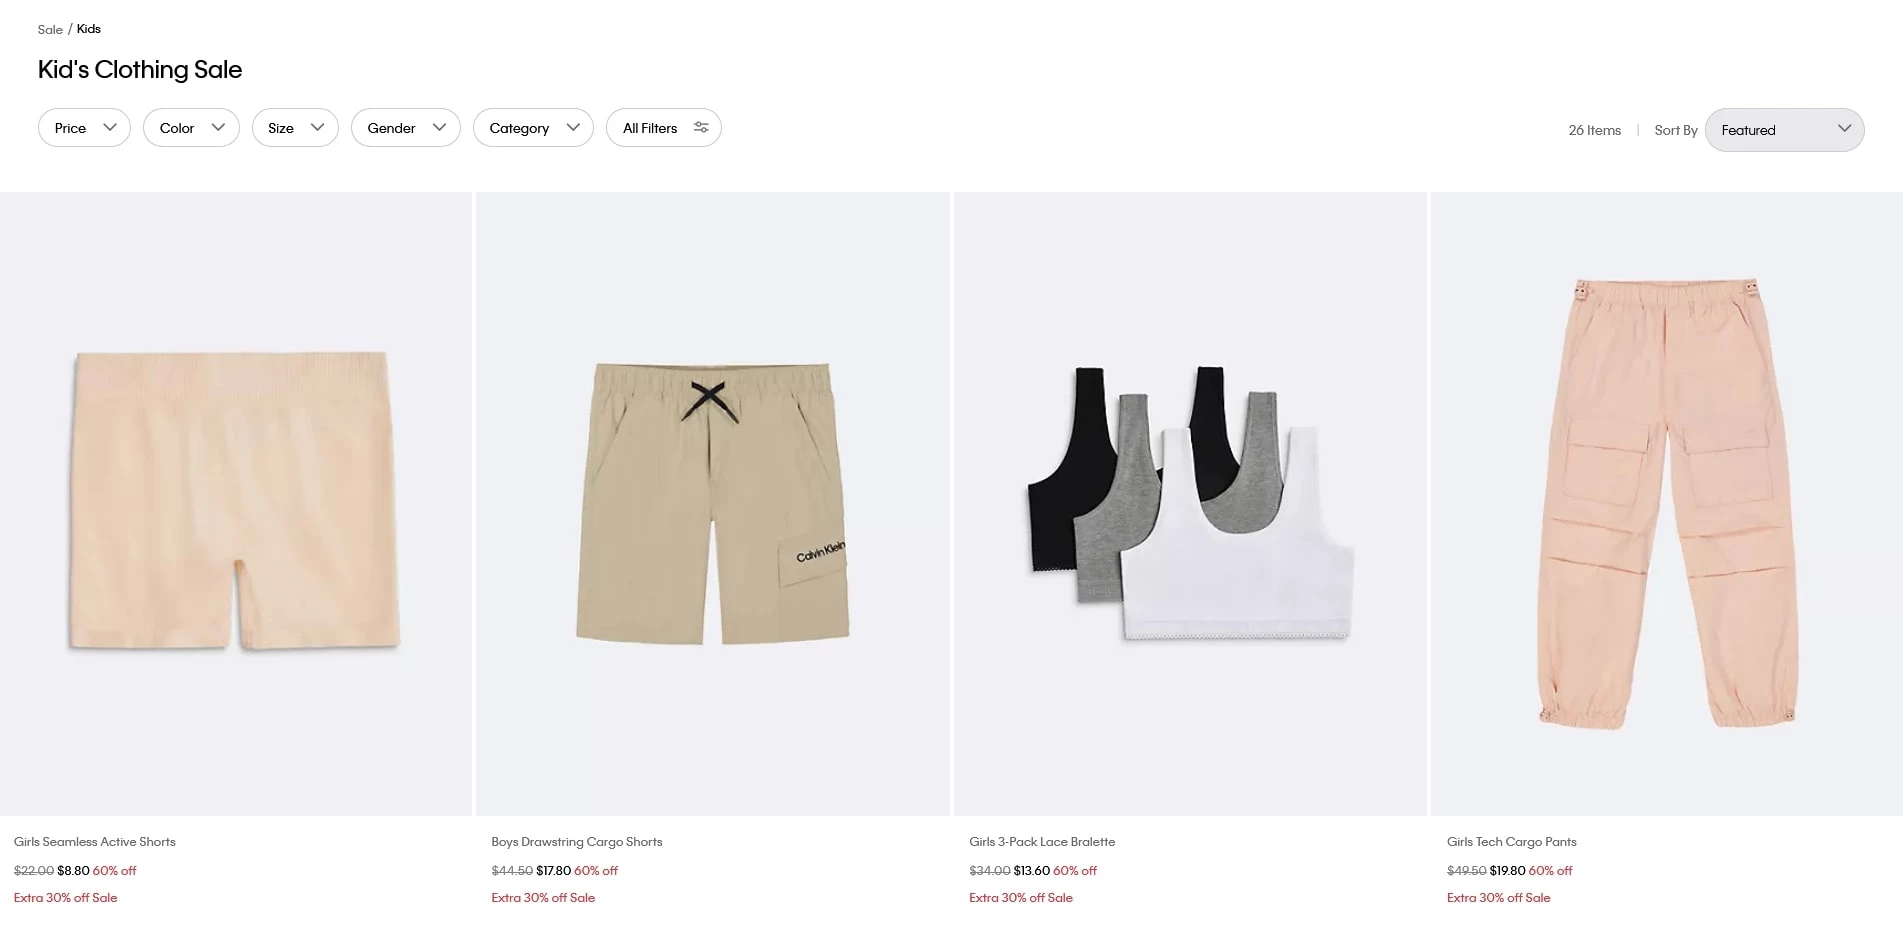Expand the Category filter dropdown
1903x927 pixels.
tap(533, 128)
